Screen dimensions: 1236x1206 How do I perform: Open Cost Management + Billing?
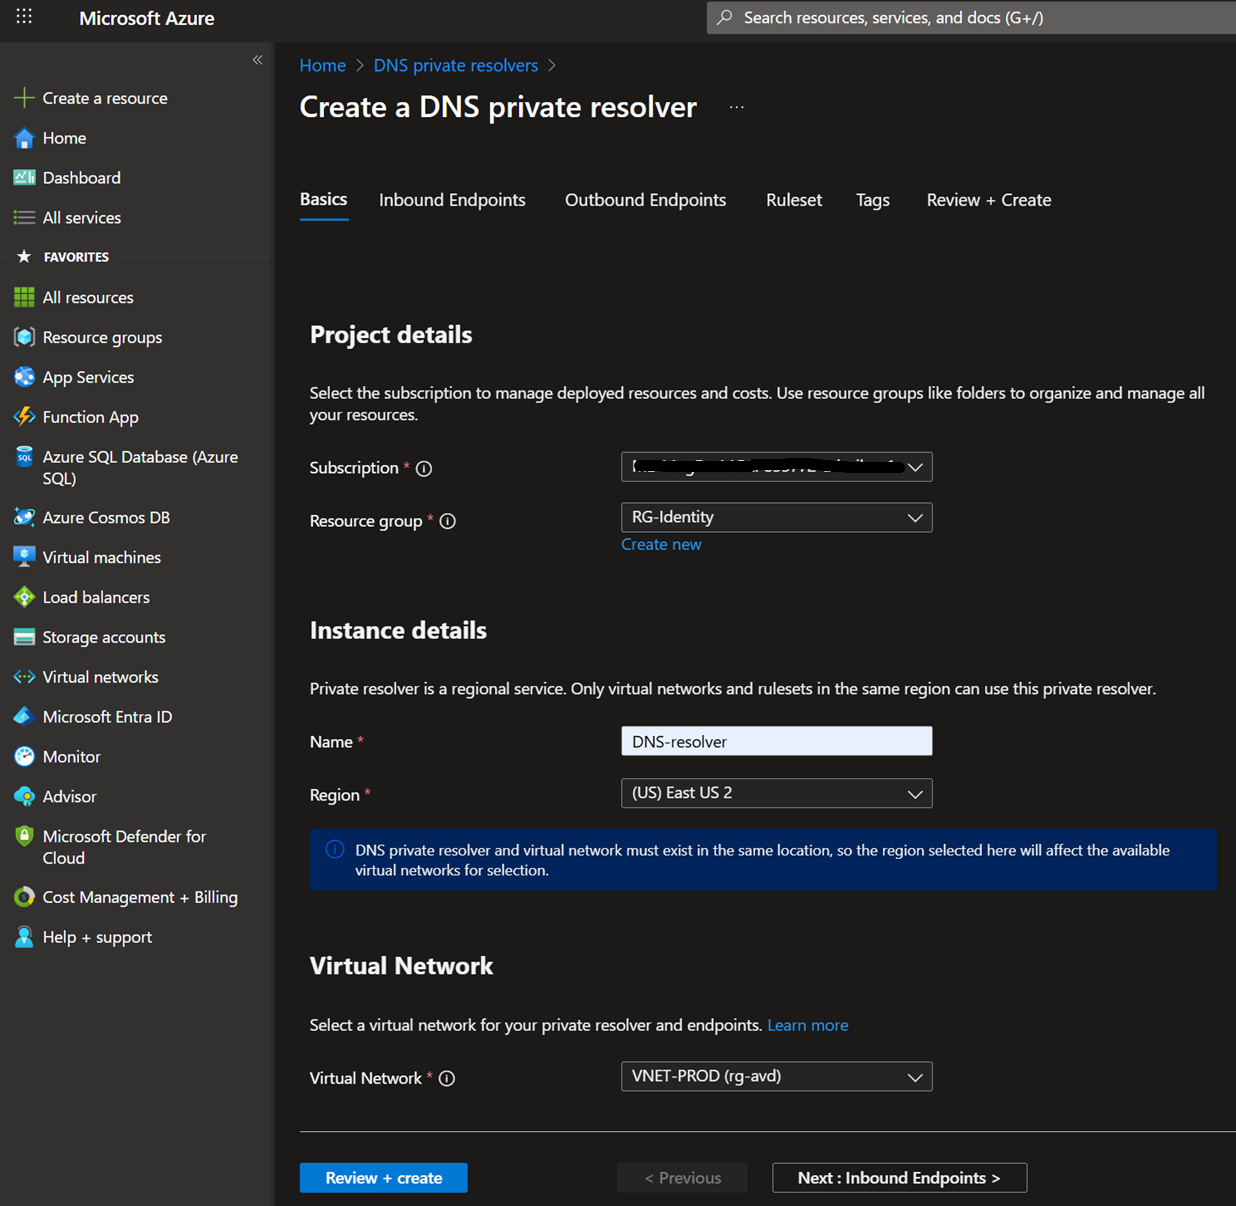tap(139, 897)
